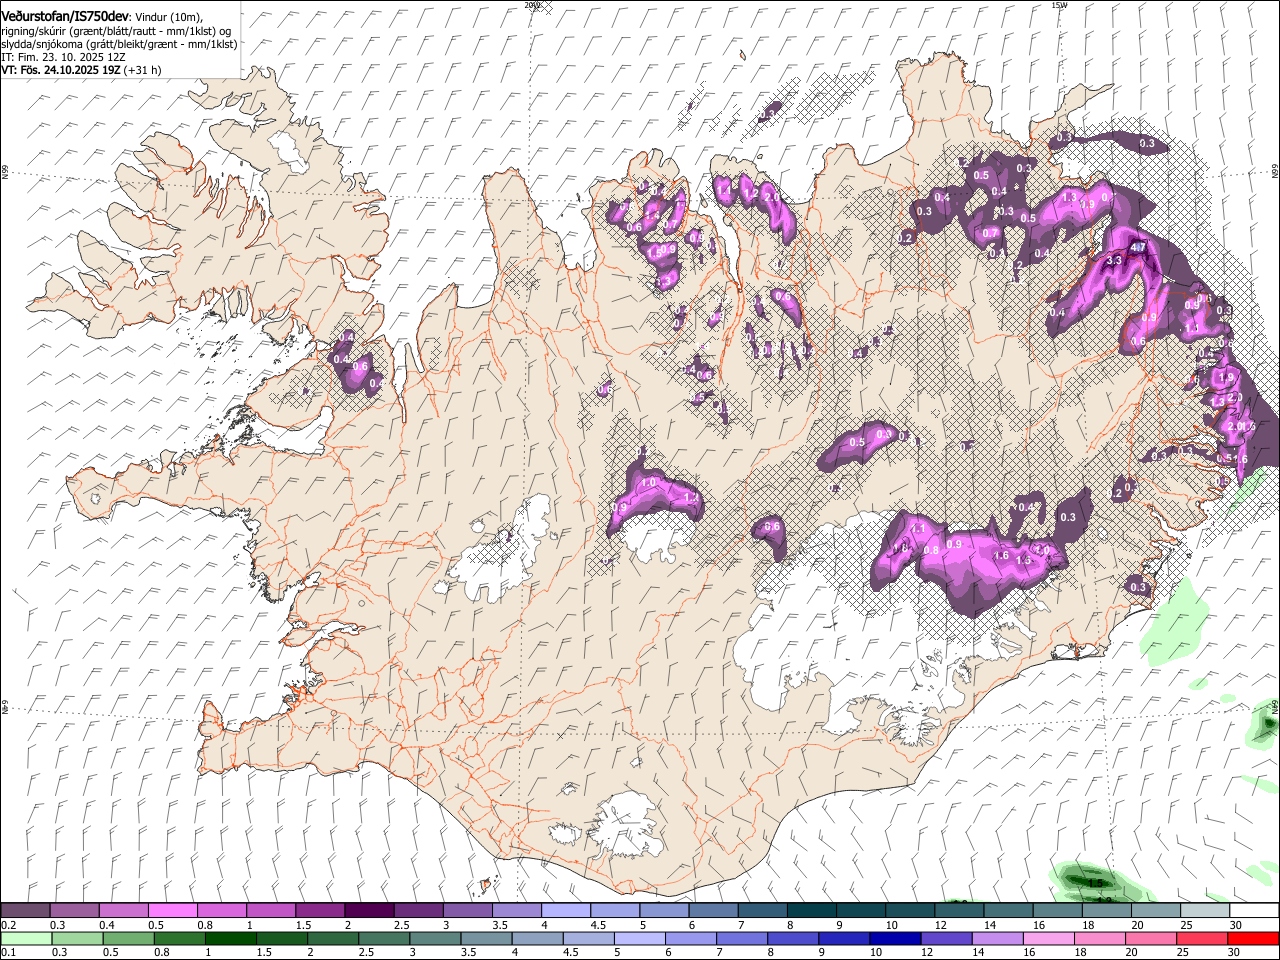Click the medium green 0.8 rain legend swatch
Screen dimensions: 1280x960
click(x=179, y=938)
